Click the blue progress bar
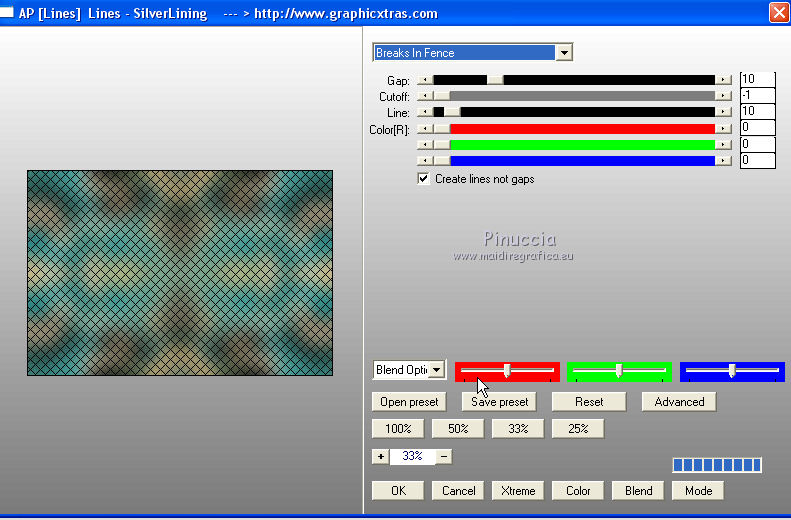Screen dimensions: 791x520 pyautogui.click(x=717, y=465)
